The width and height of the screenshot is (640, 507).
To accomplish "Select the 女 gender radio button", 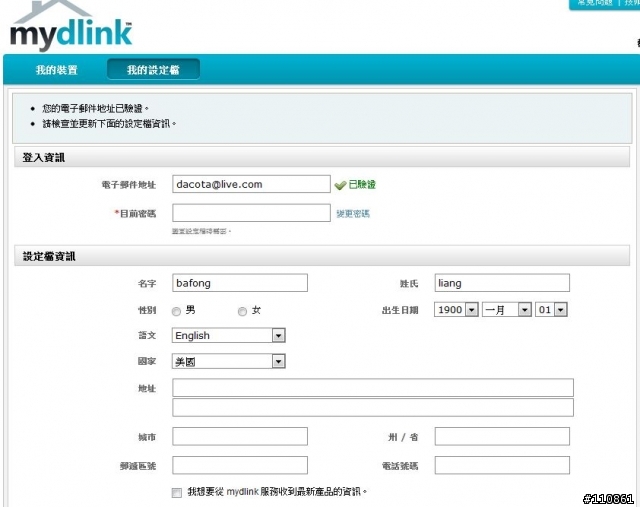I will tap(242, 311).
